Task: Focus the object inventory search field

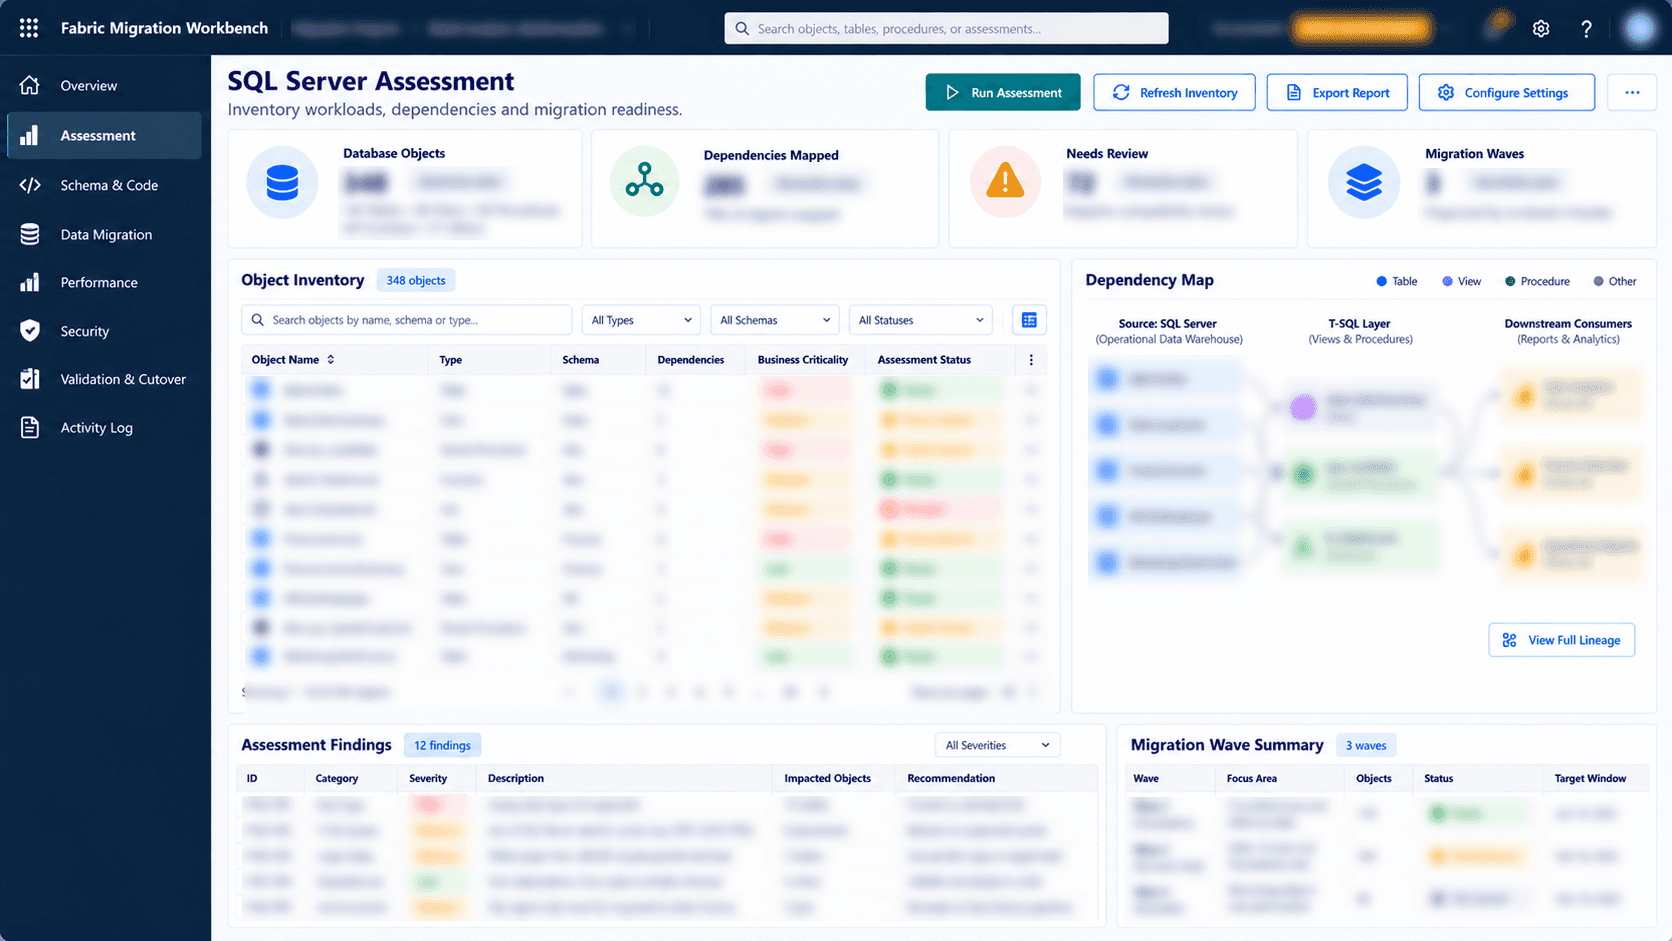Action: (x=406, y=320)
